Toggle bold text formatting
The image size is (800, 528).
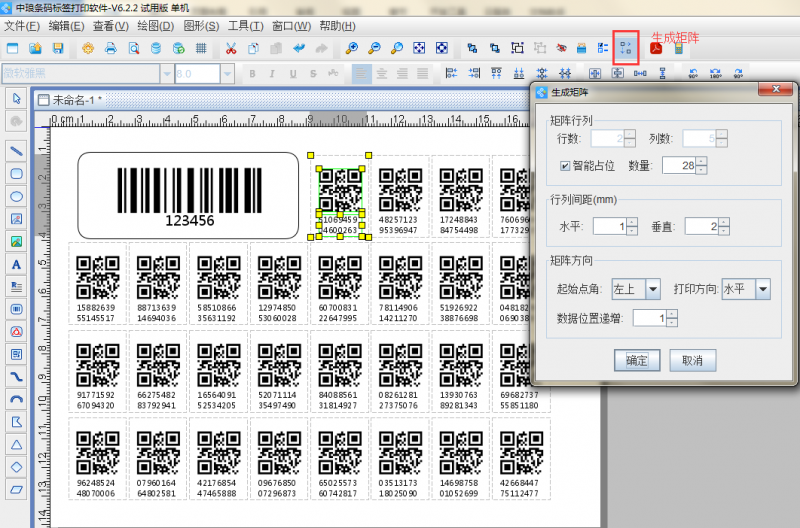[x=252, y=74]
